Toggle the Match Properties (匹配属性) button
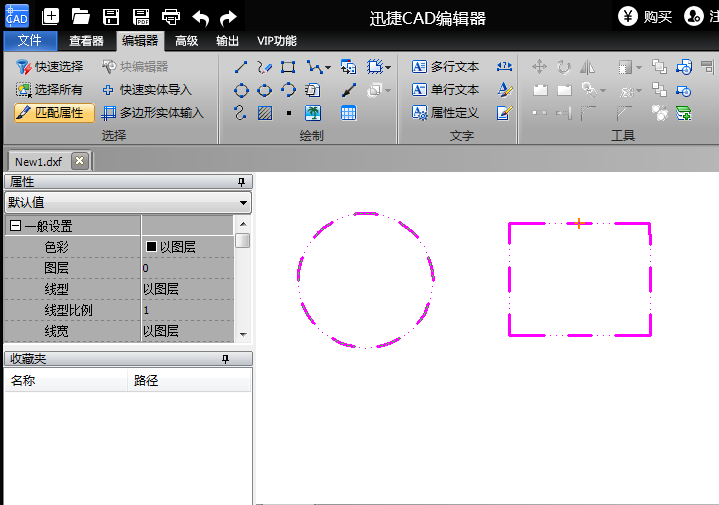The width and height of the screenshot is (719, 505). click(x=54, y=113)
